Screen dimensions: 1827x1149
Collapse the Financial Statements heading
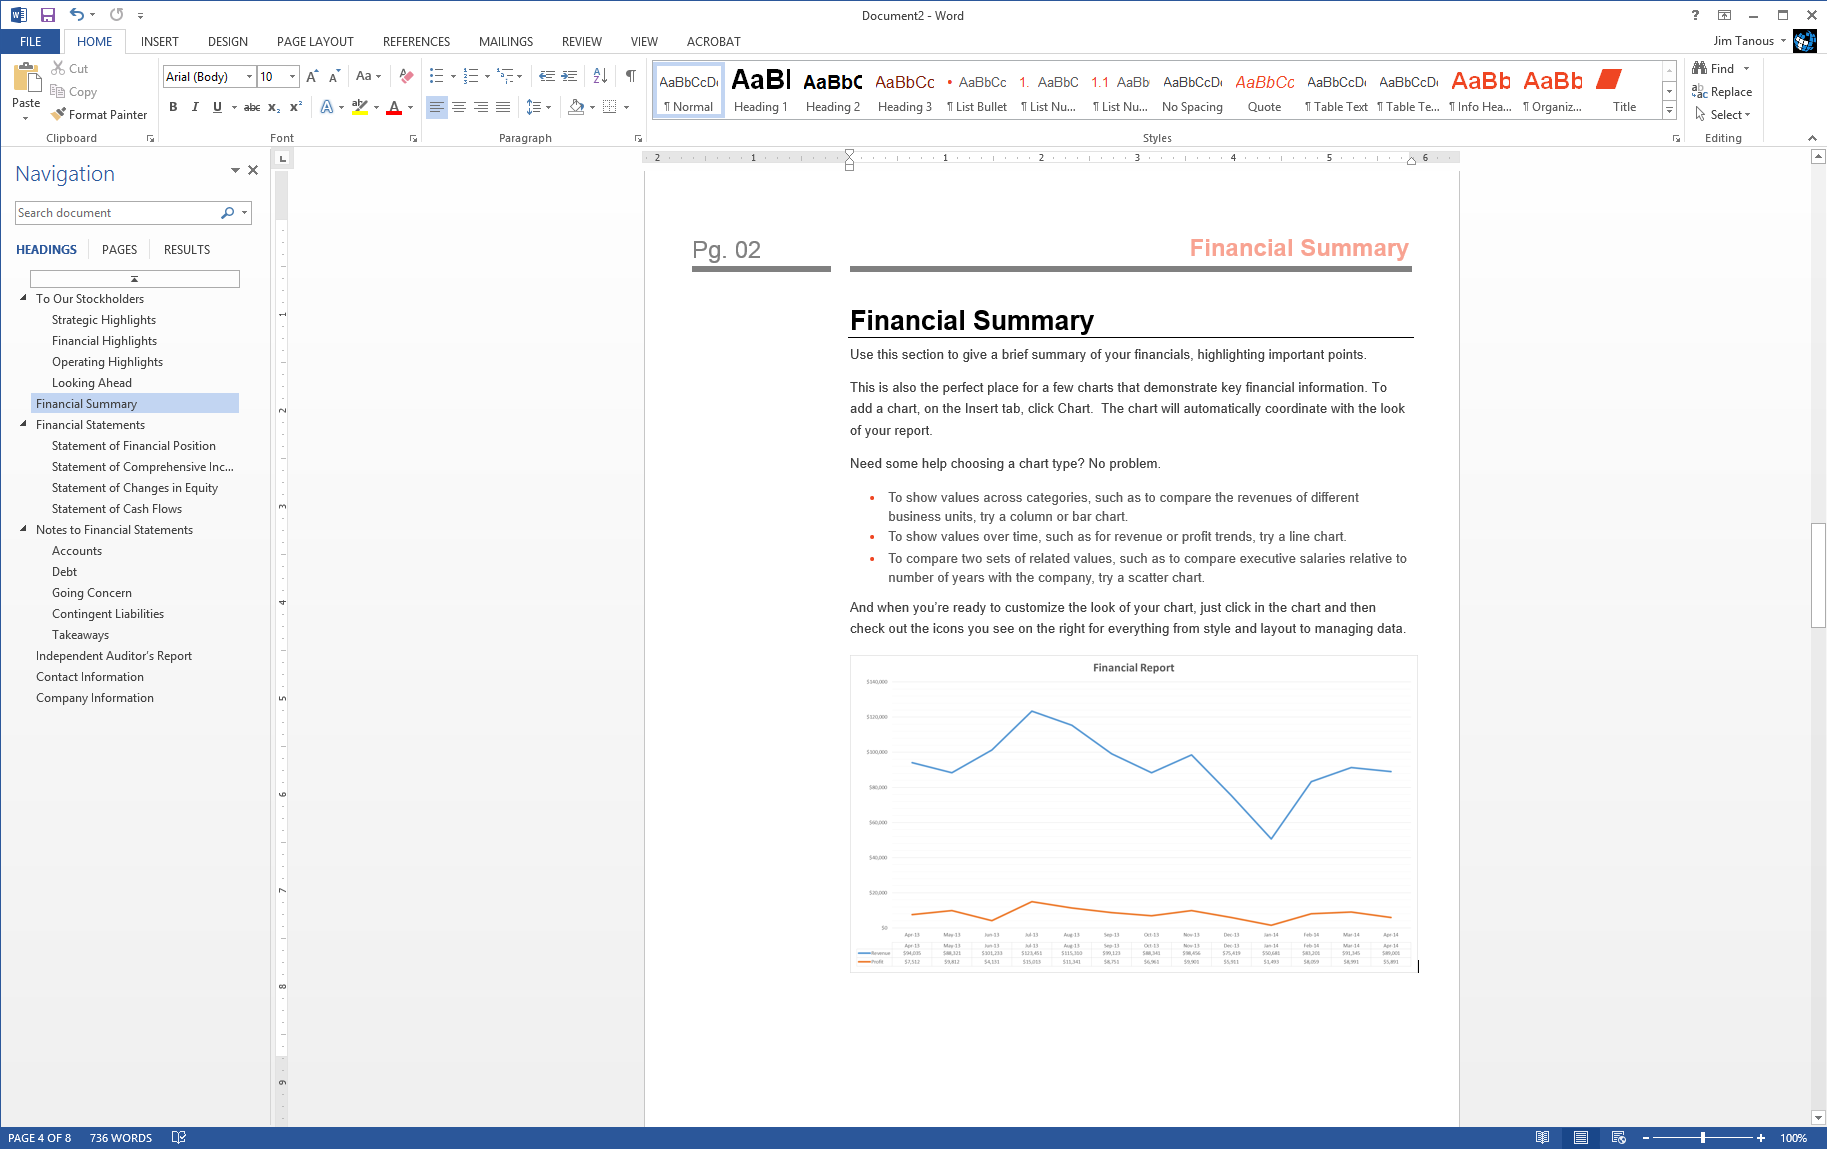point(24,424)
